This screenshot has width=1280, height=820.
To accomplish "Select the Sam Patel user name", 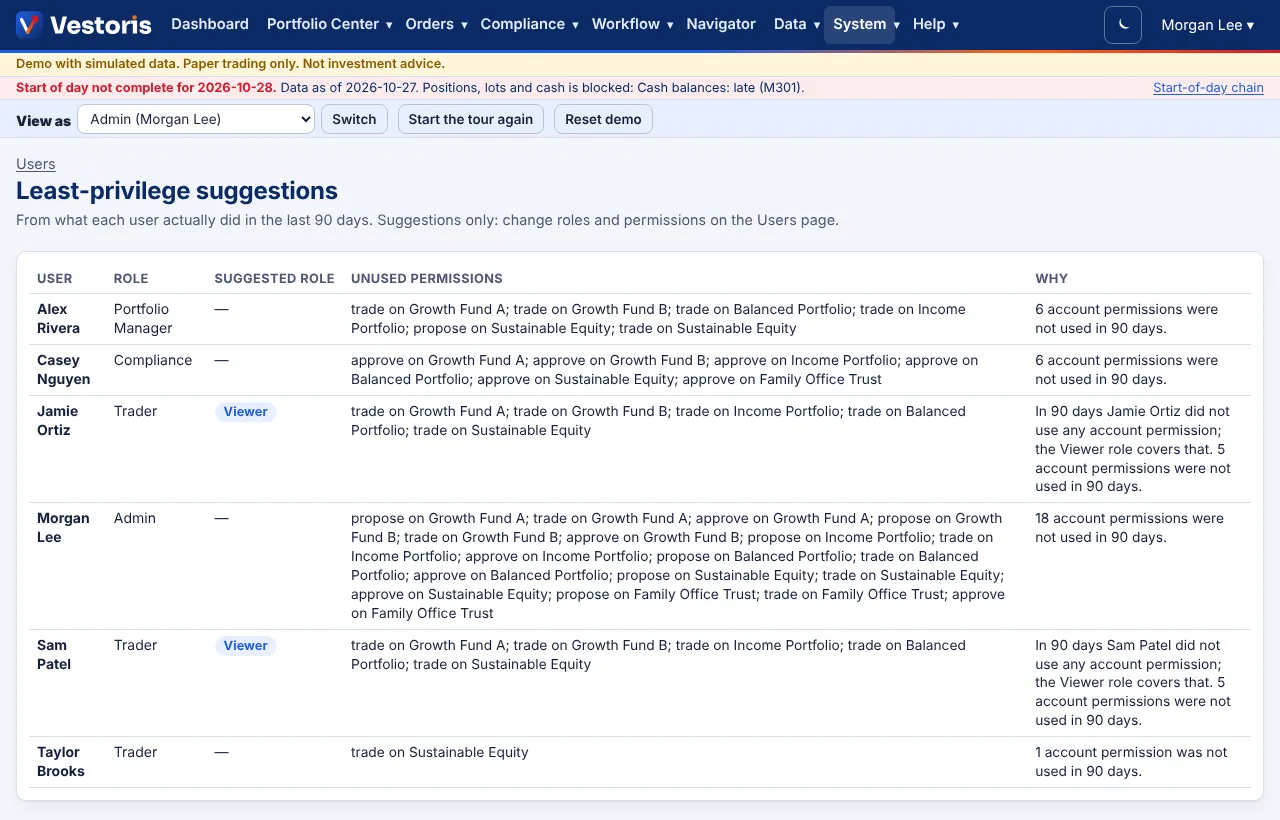I will tap(54, 655).
